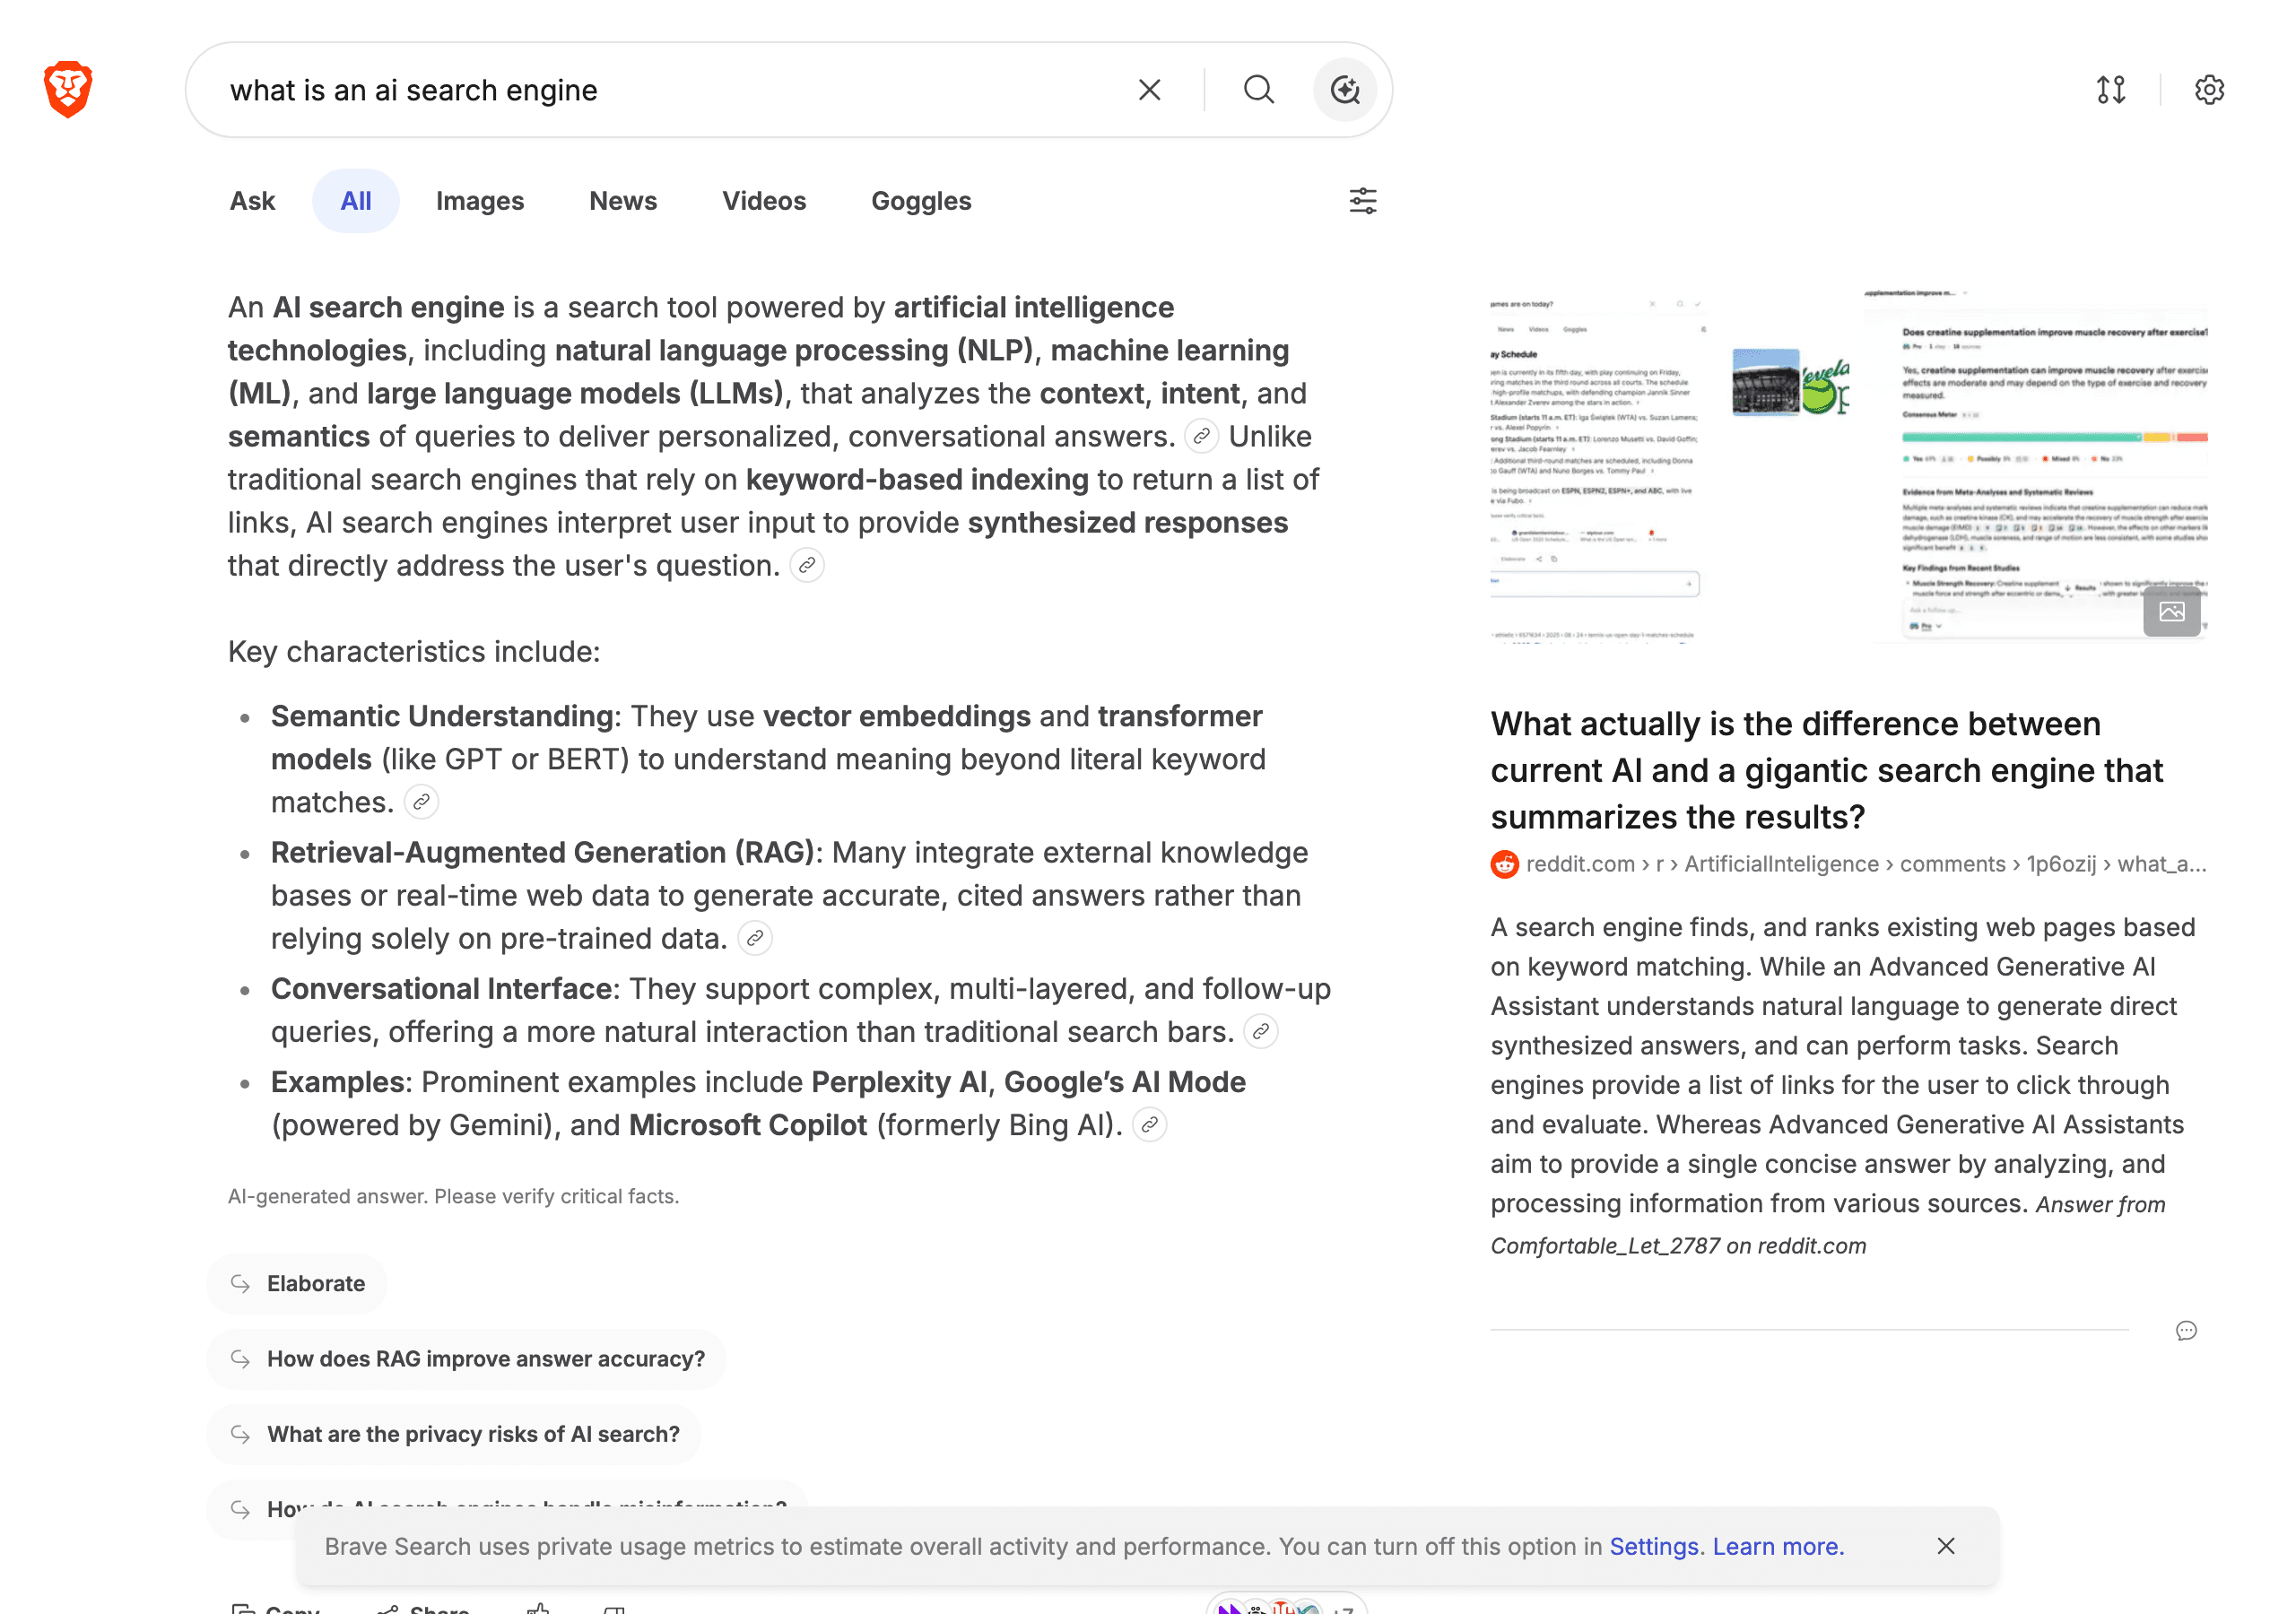Click the tennis stadium thumbnail image
Image resolution: width=2296 pixels, height=1614 pixels.
point(1765,382)
